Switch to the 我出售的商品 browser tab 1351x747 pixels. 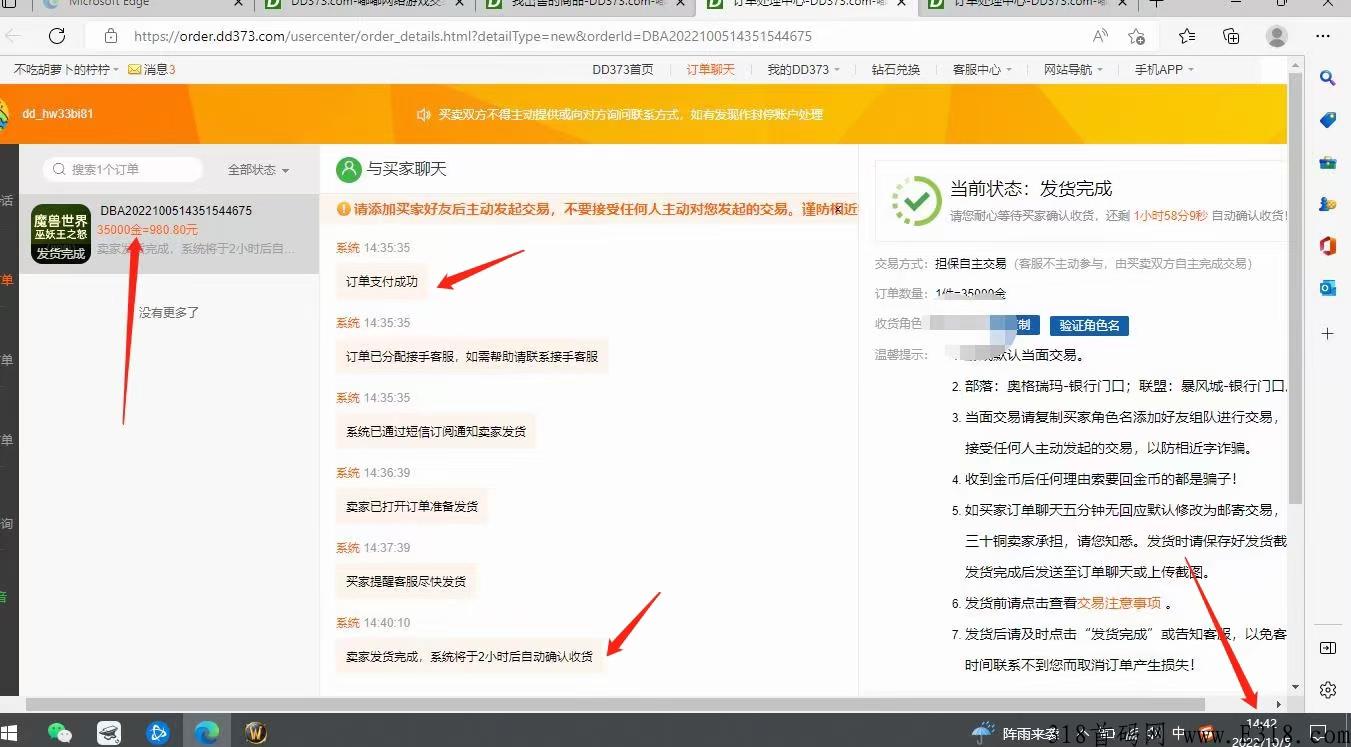587,4
